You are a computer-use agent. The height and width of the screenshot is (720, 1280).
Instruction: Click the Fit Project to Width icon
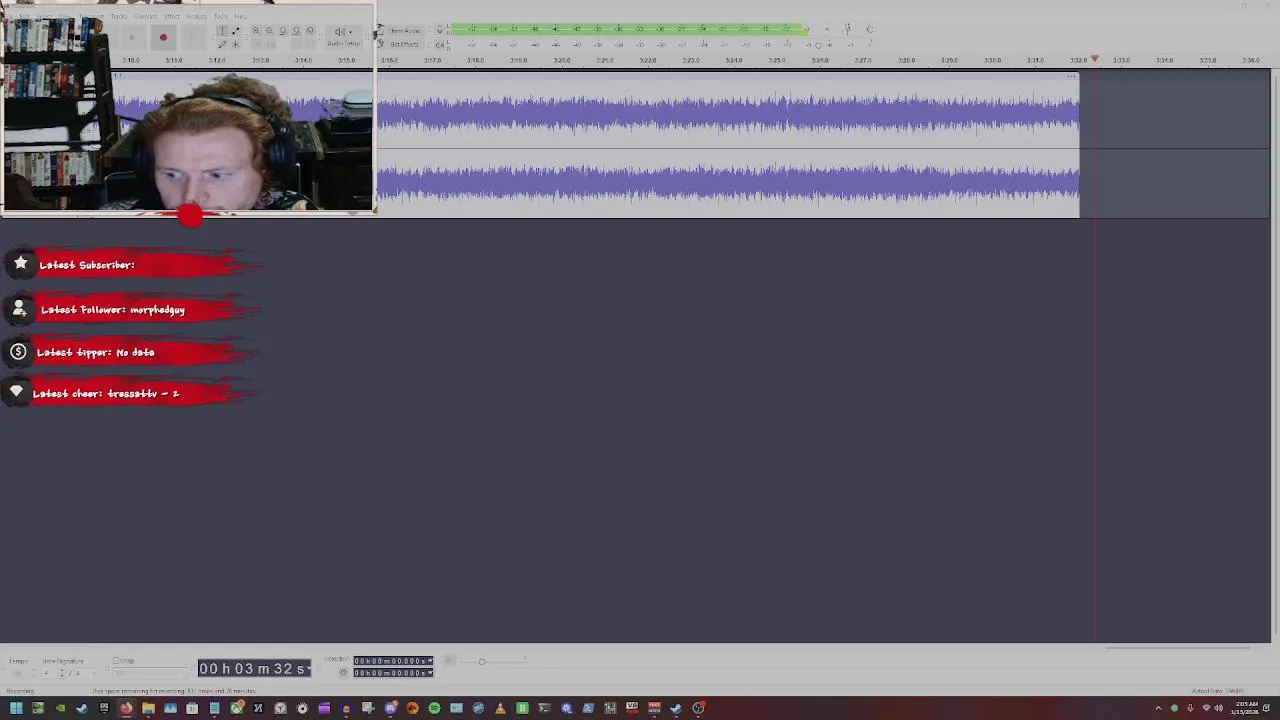point(296,30)
